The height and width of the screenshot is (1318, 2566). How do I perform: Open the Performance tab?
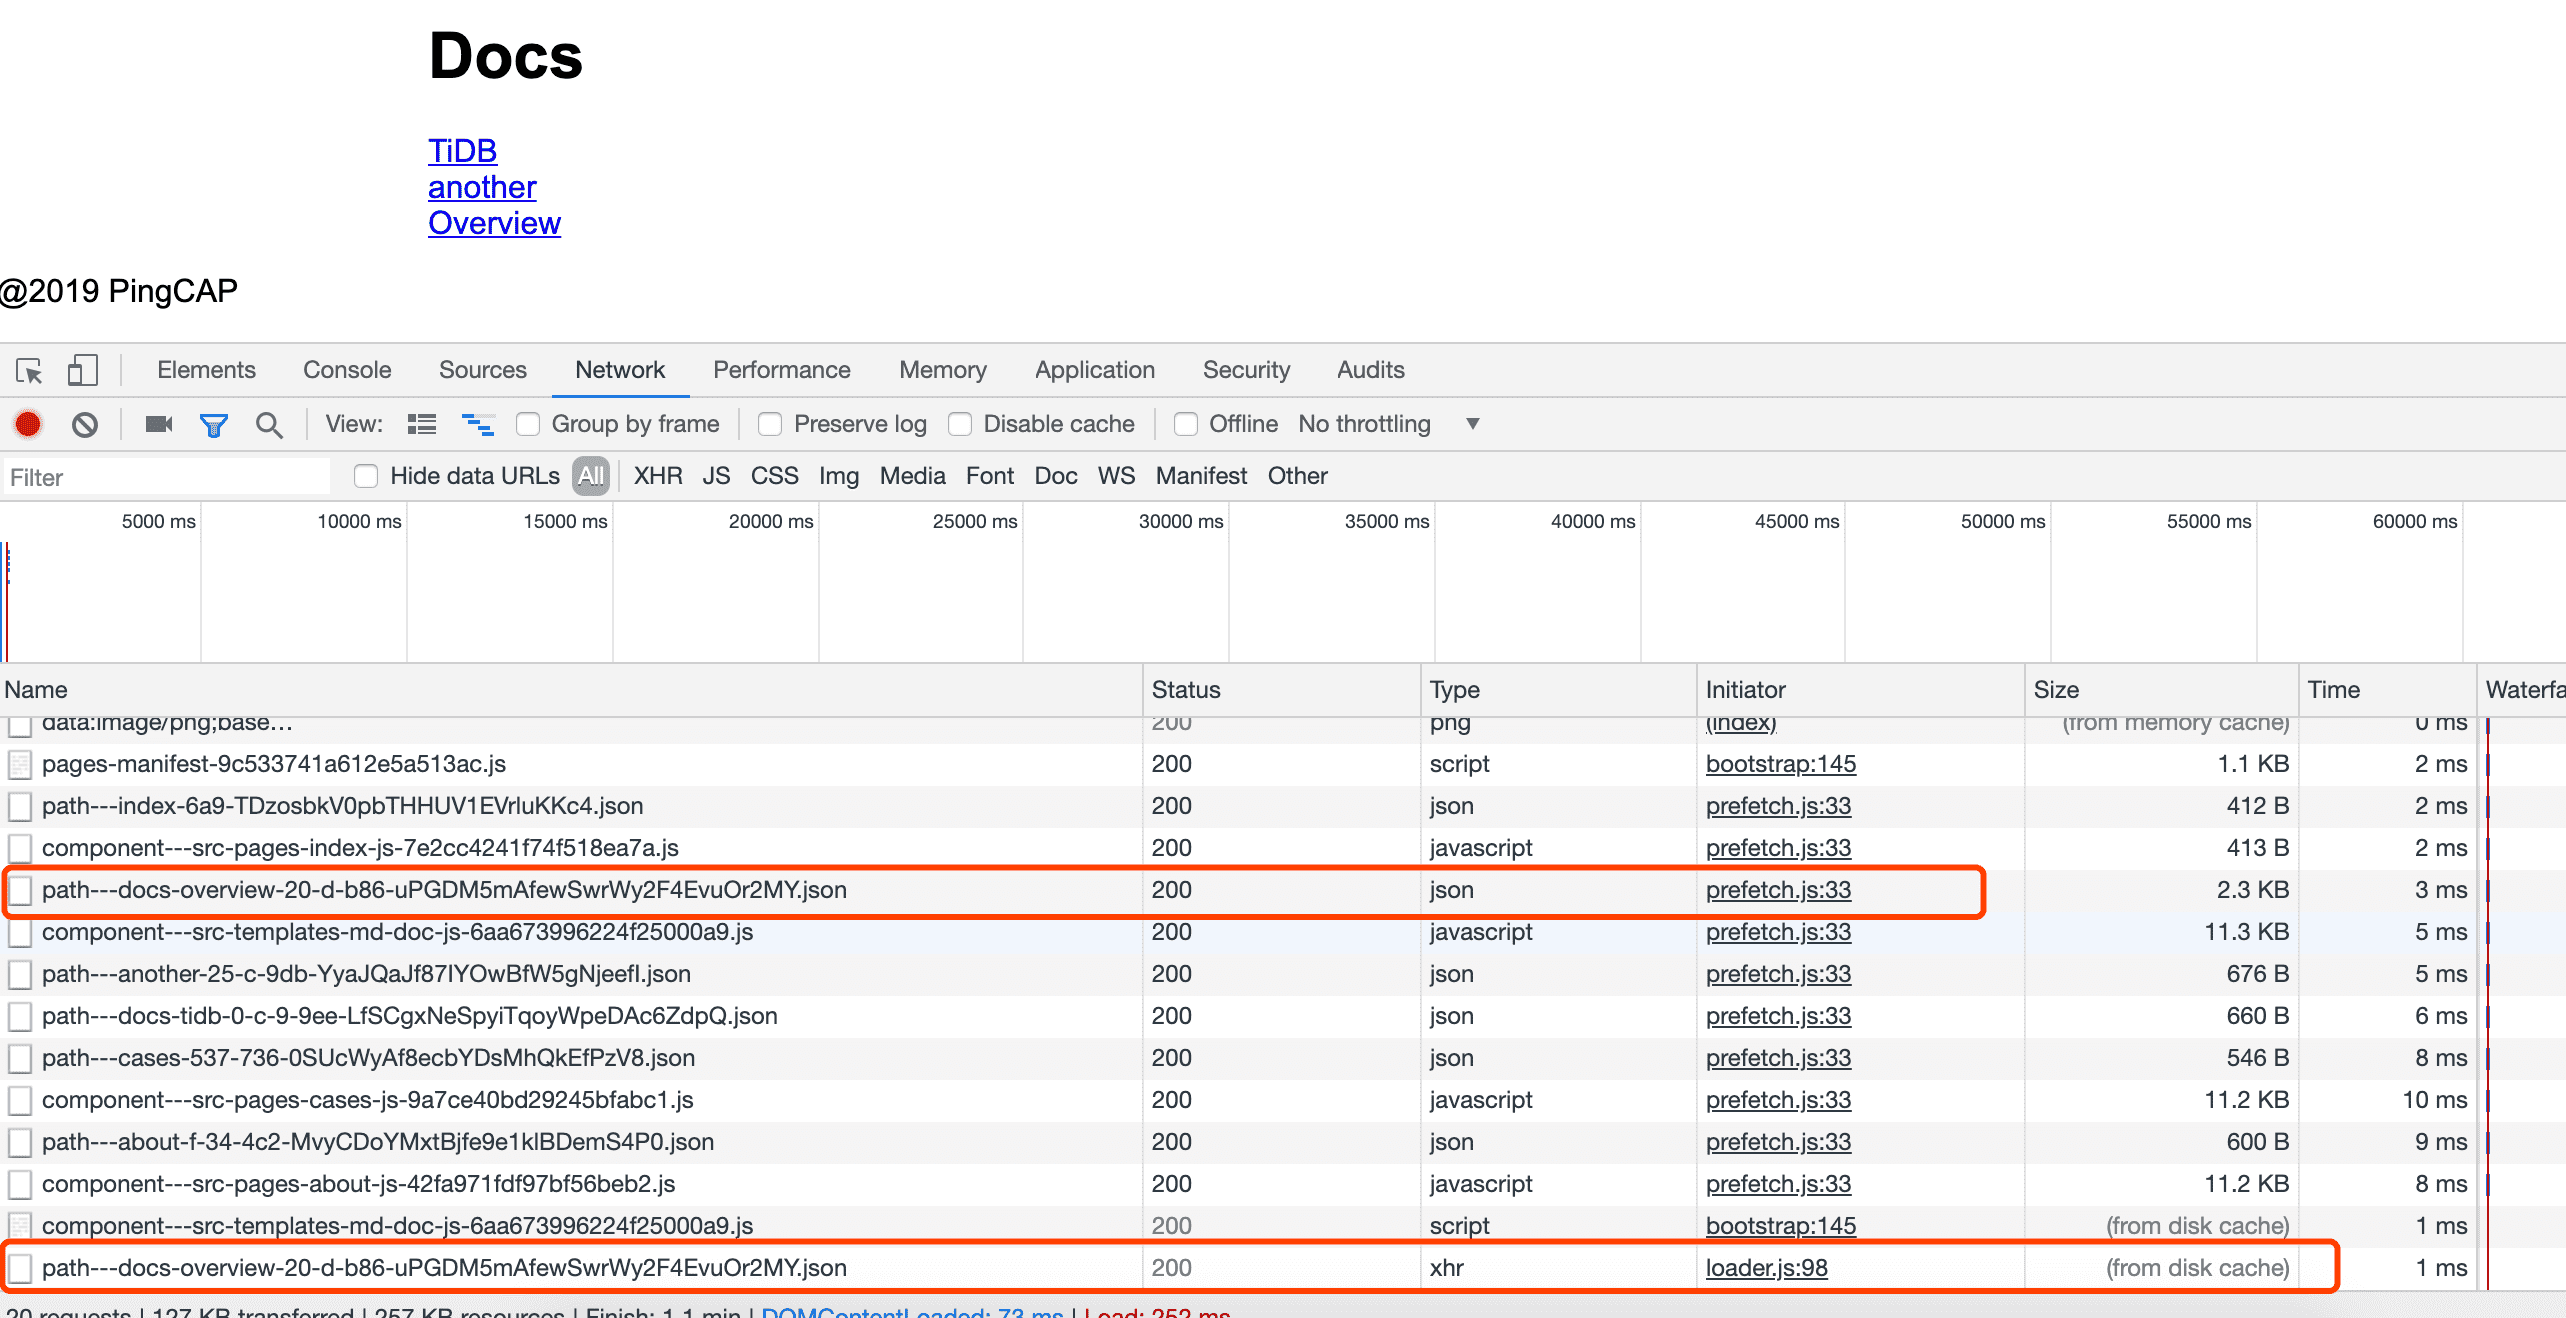click(781, 370)
